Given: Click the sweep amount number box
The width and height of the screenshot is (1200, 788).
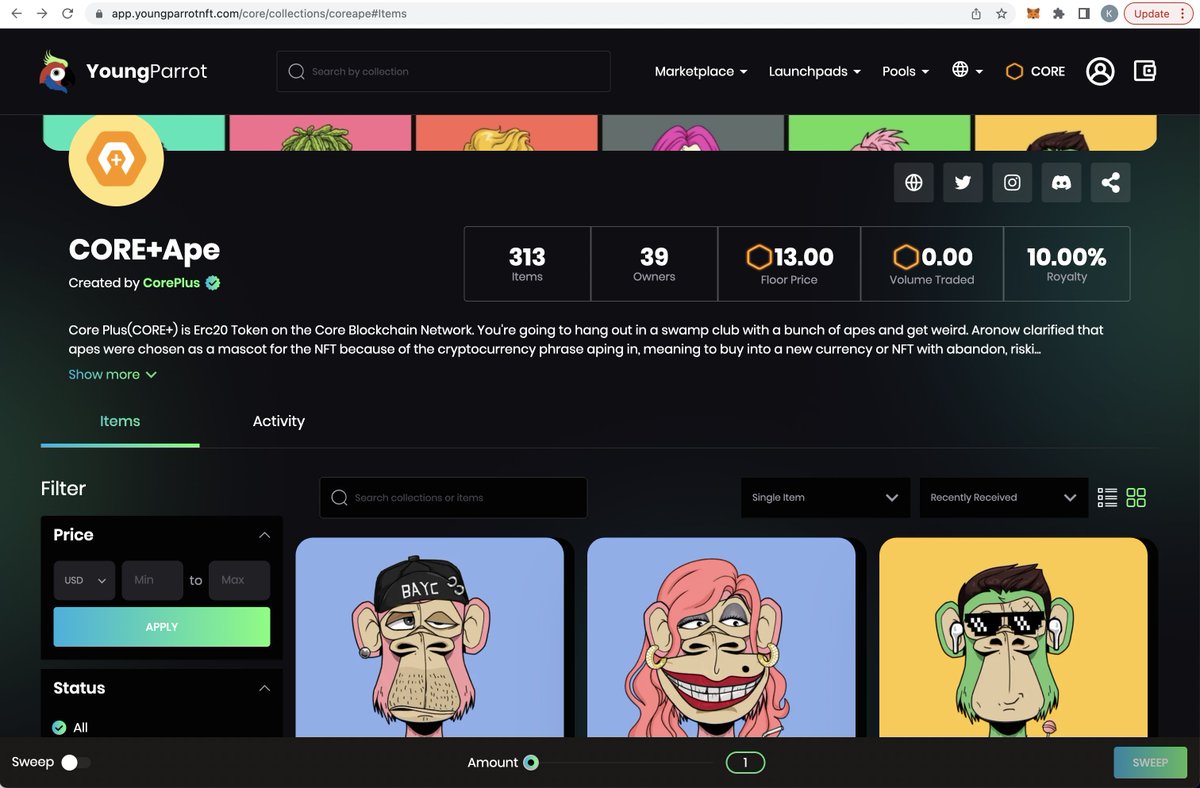Looking at the screenshot, I should (745, 763).
